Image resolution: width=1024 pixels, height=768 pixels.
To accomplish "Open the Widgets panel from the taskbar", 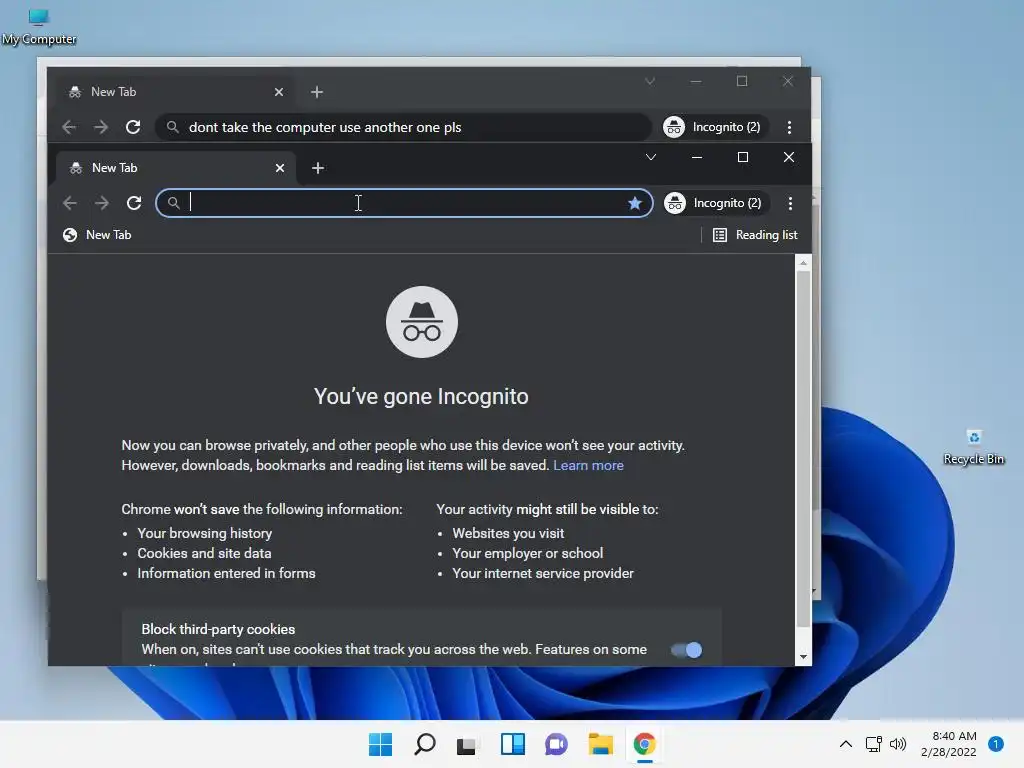I will (513, 744).
